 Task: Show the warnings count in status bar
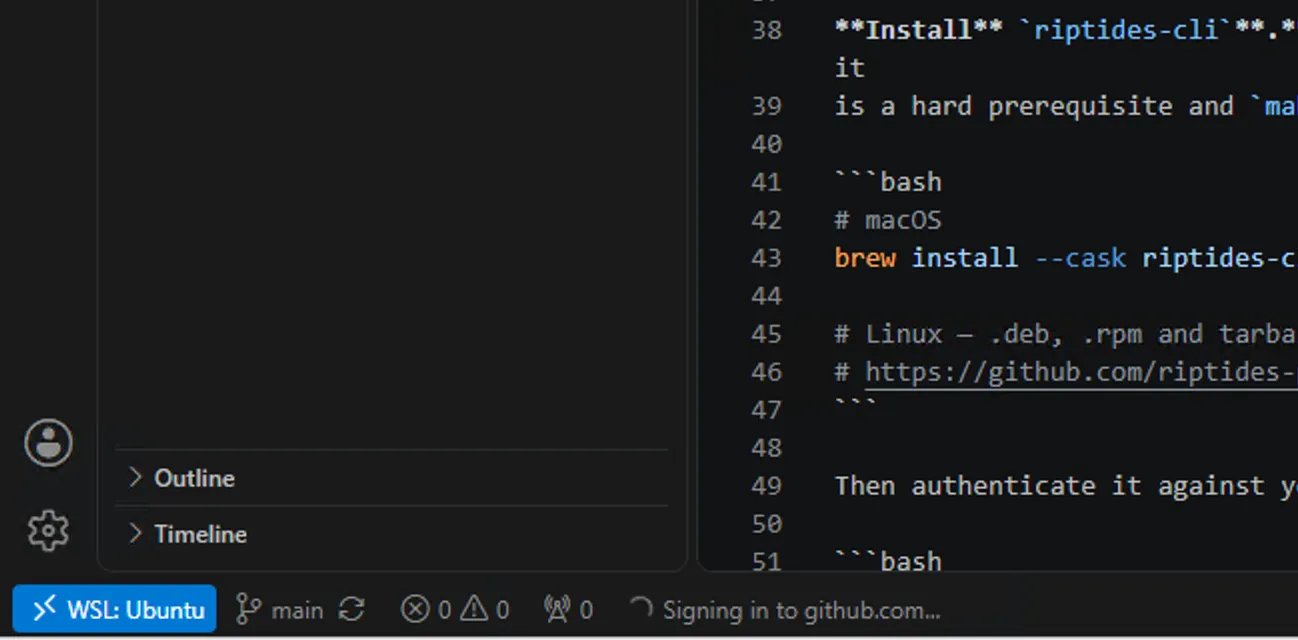(x=485, y=609)
